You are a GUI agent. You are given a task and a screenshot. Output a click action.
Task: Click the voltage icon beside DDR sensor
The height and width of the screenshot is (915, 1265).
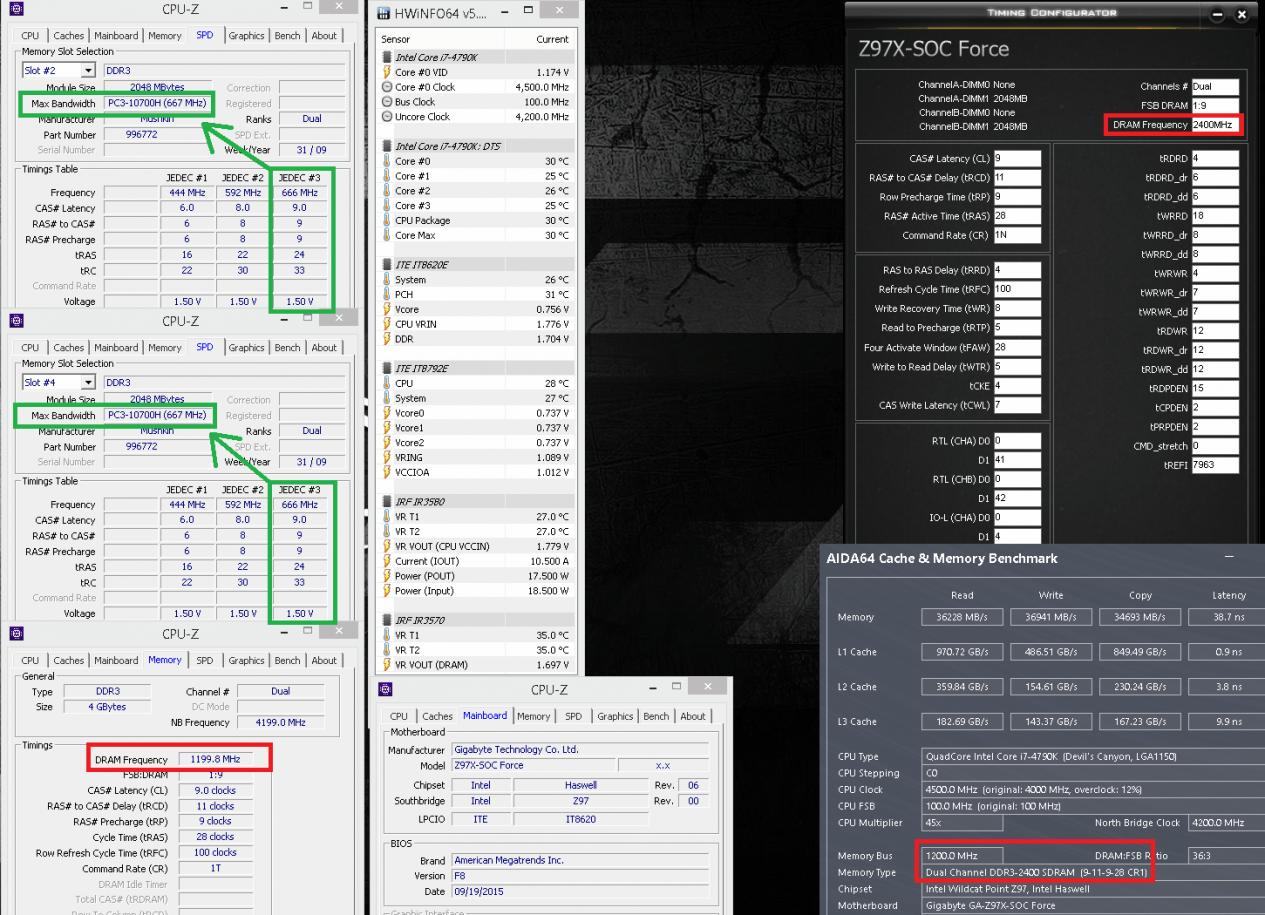coord(387,339)
